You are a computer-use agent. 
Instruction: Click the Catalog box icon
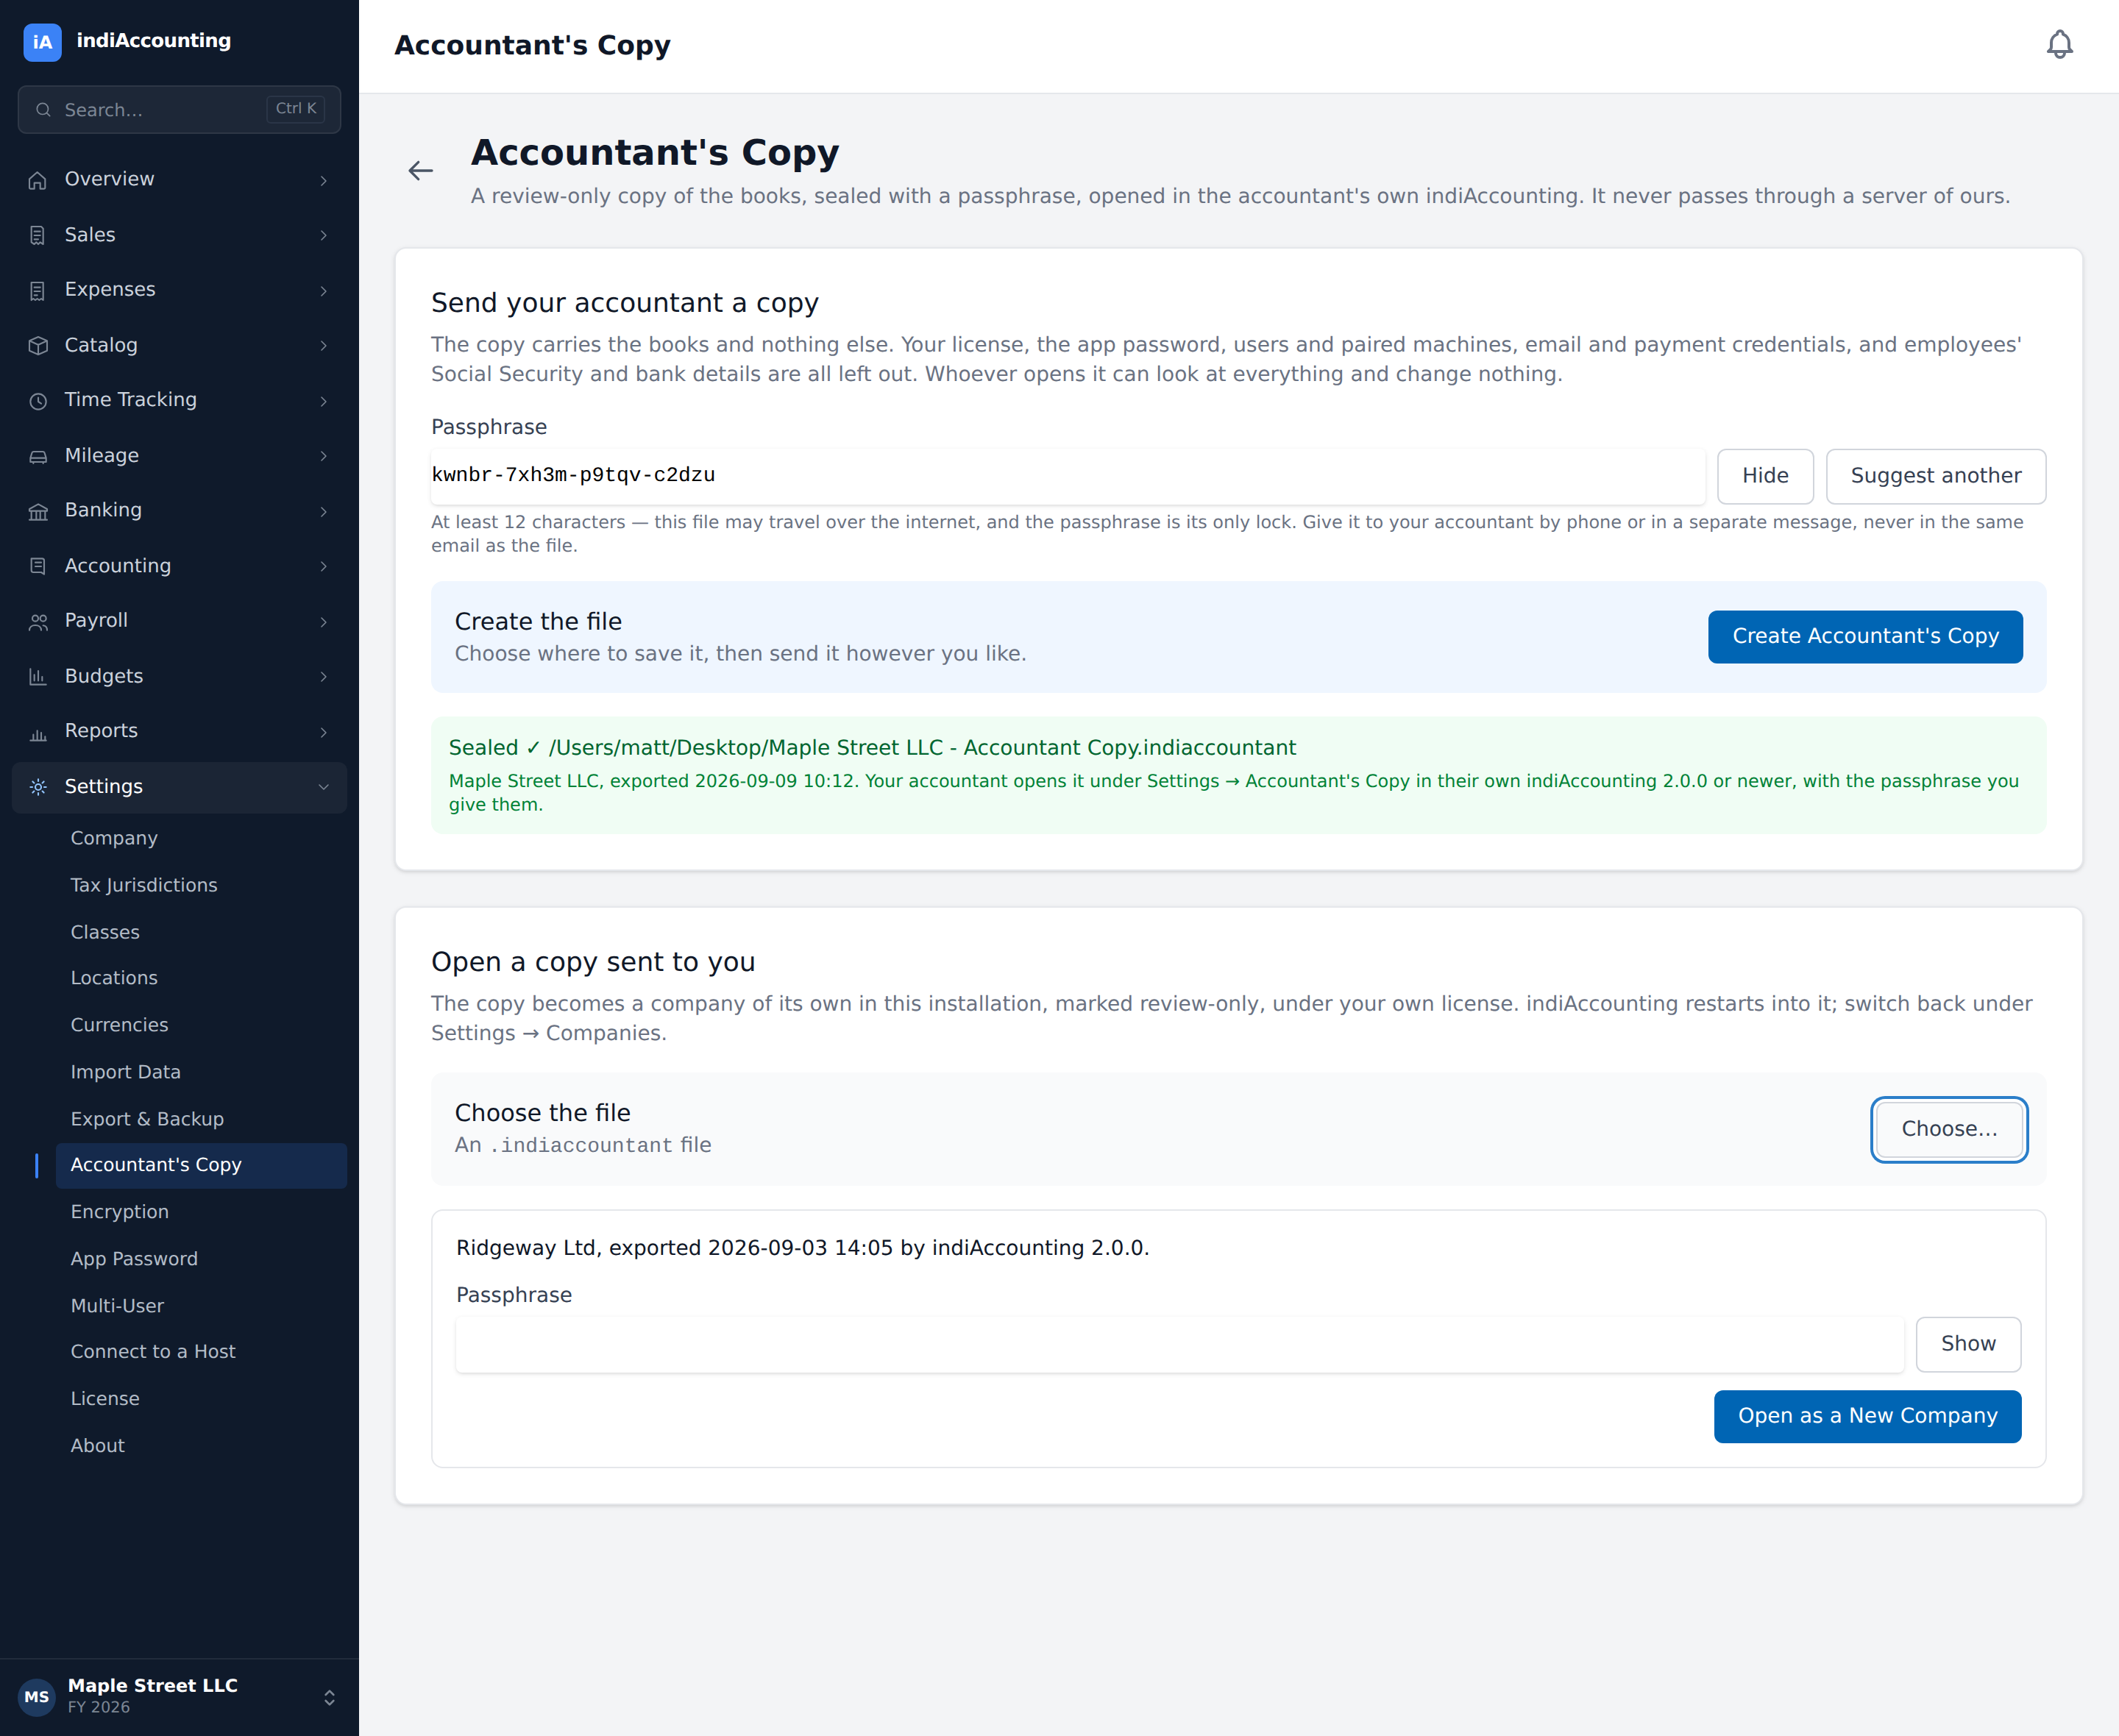[x=38, y=345]
